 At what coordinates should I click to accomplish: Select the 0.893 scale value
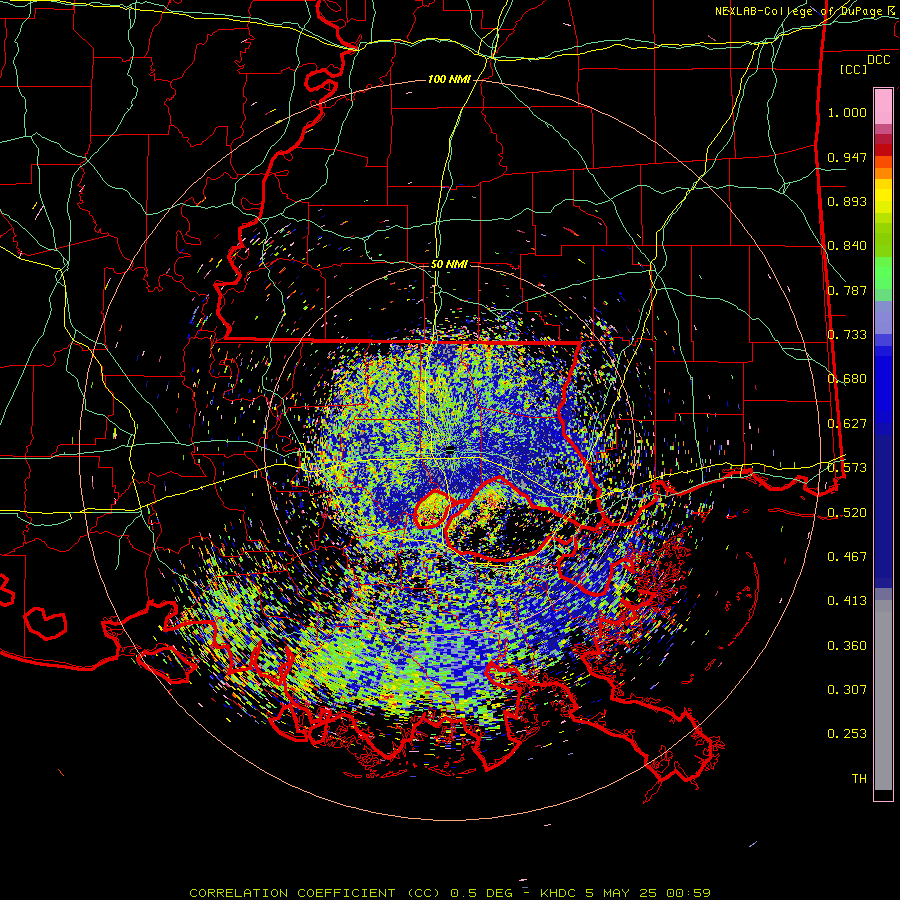coord(847,201)
